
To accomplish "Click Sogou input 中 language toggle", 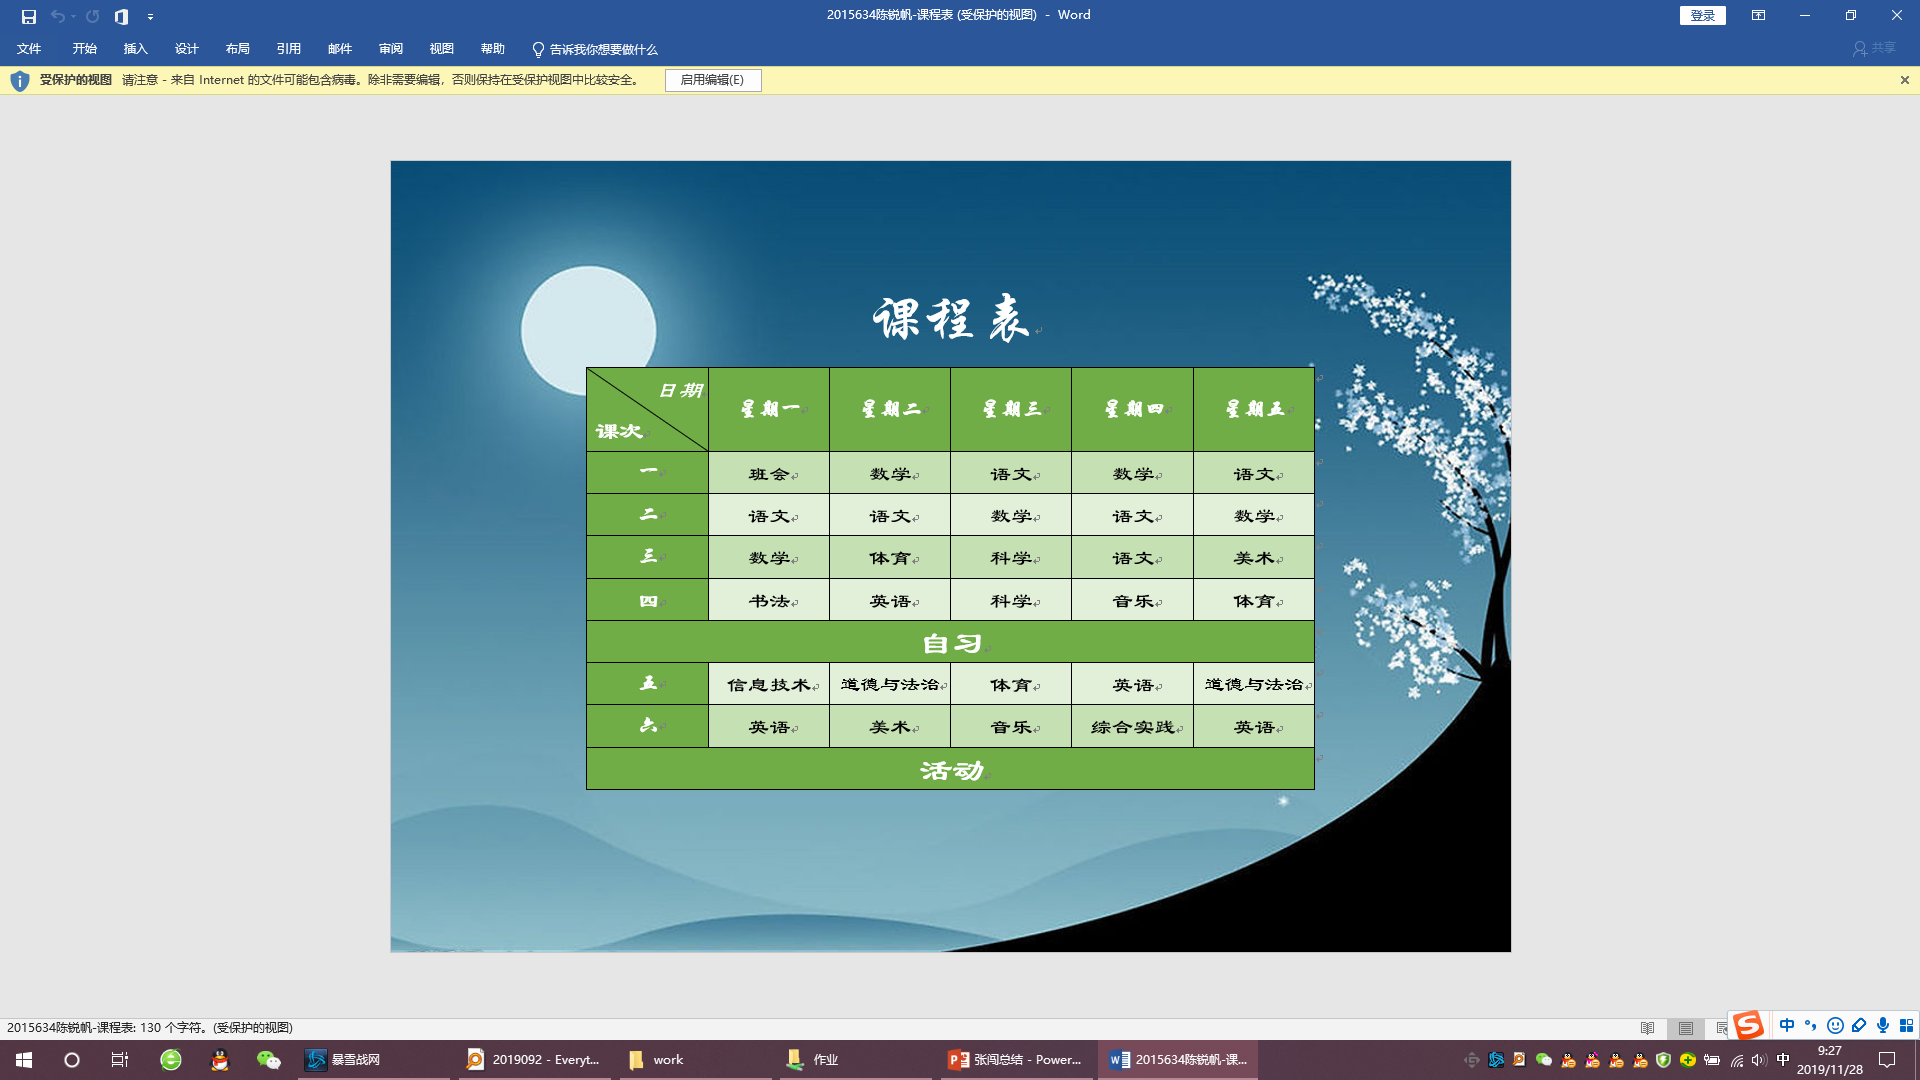I will click(x=1787, y=1025).
